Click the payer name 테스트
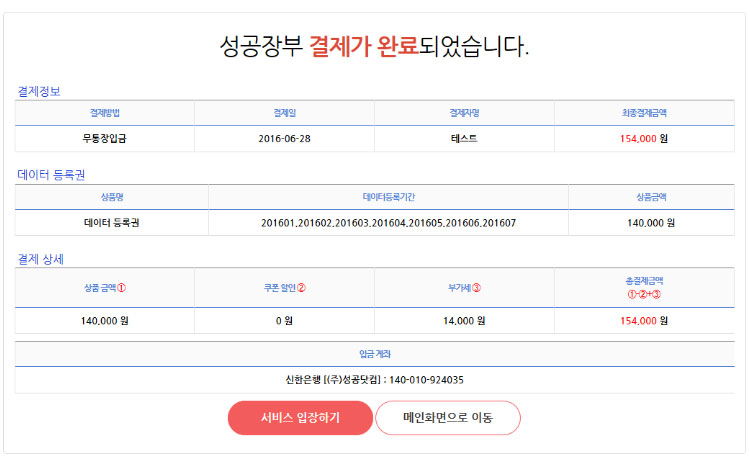The width and height of the screenshot is (750, 473). (464, 139)
